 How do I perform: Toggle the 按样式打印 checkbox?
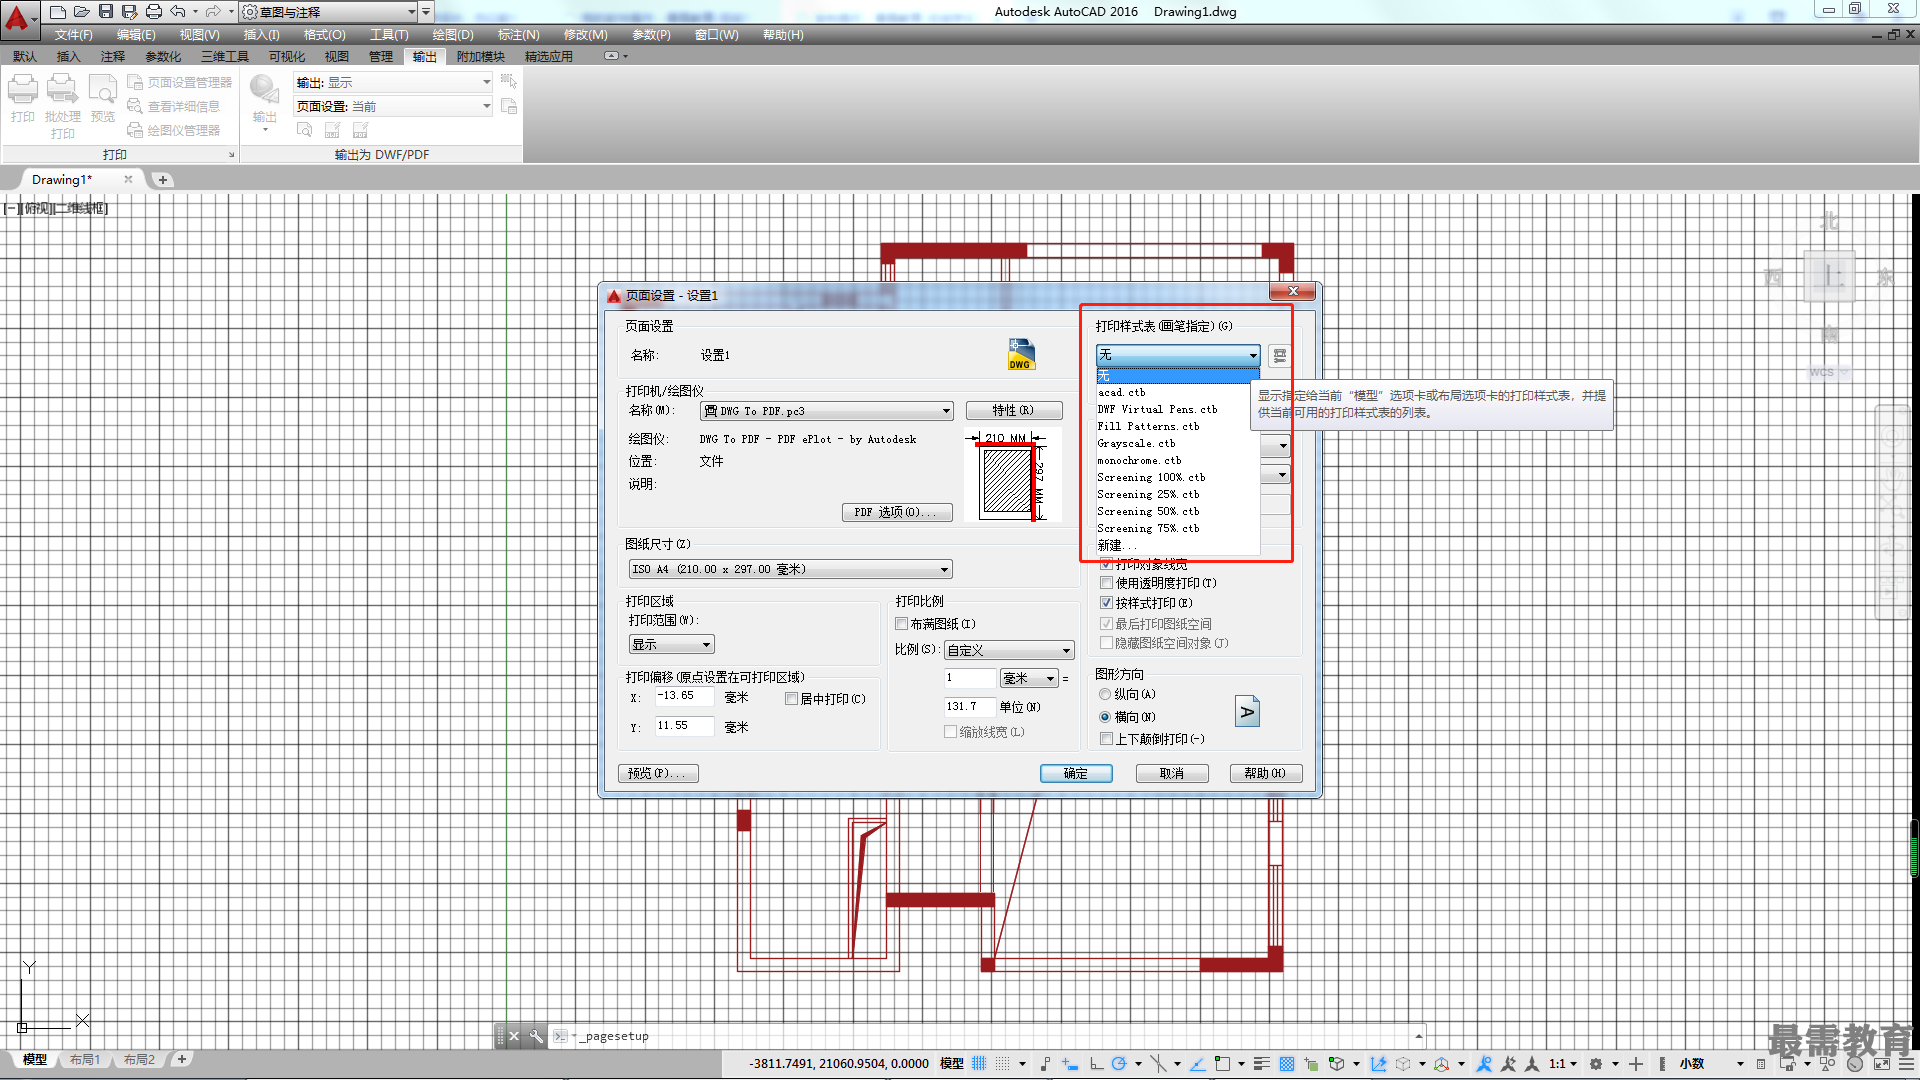[x=1106, y=603]
